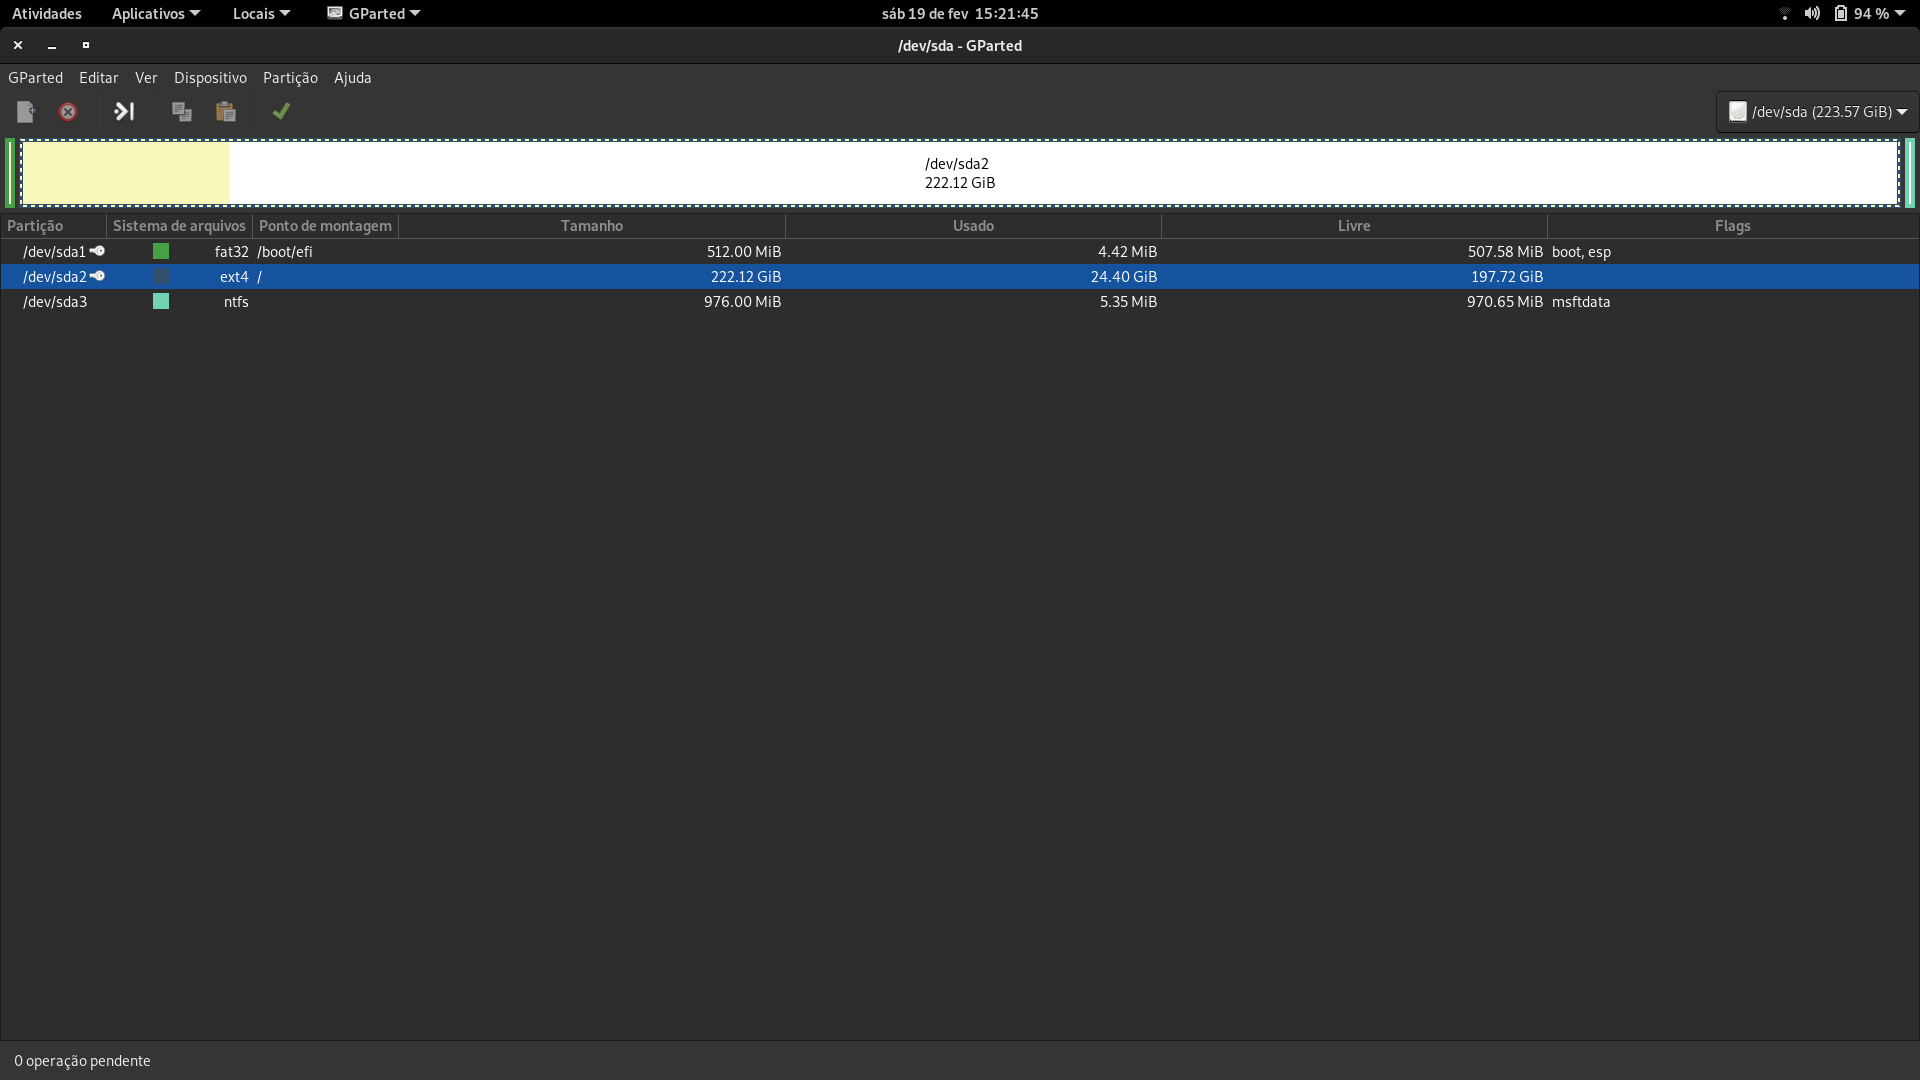Select the /dev/sda1 partition row

tap(960, 252)
